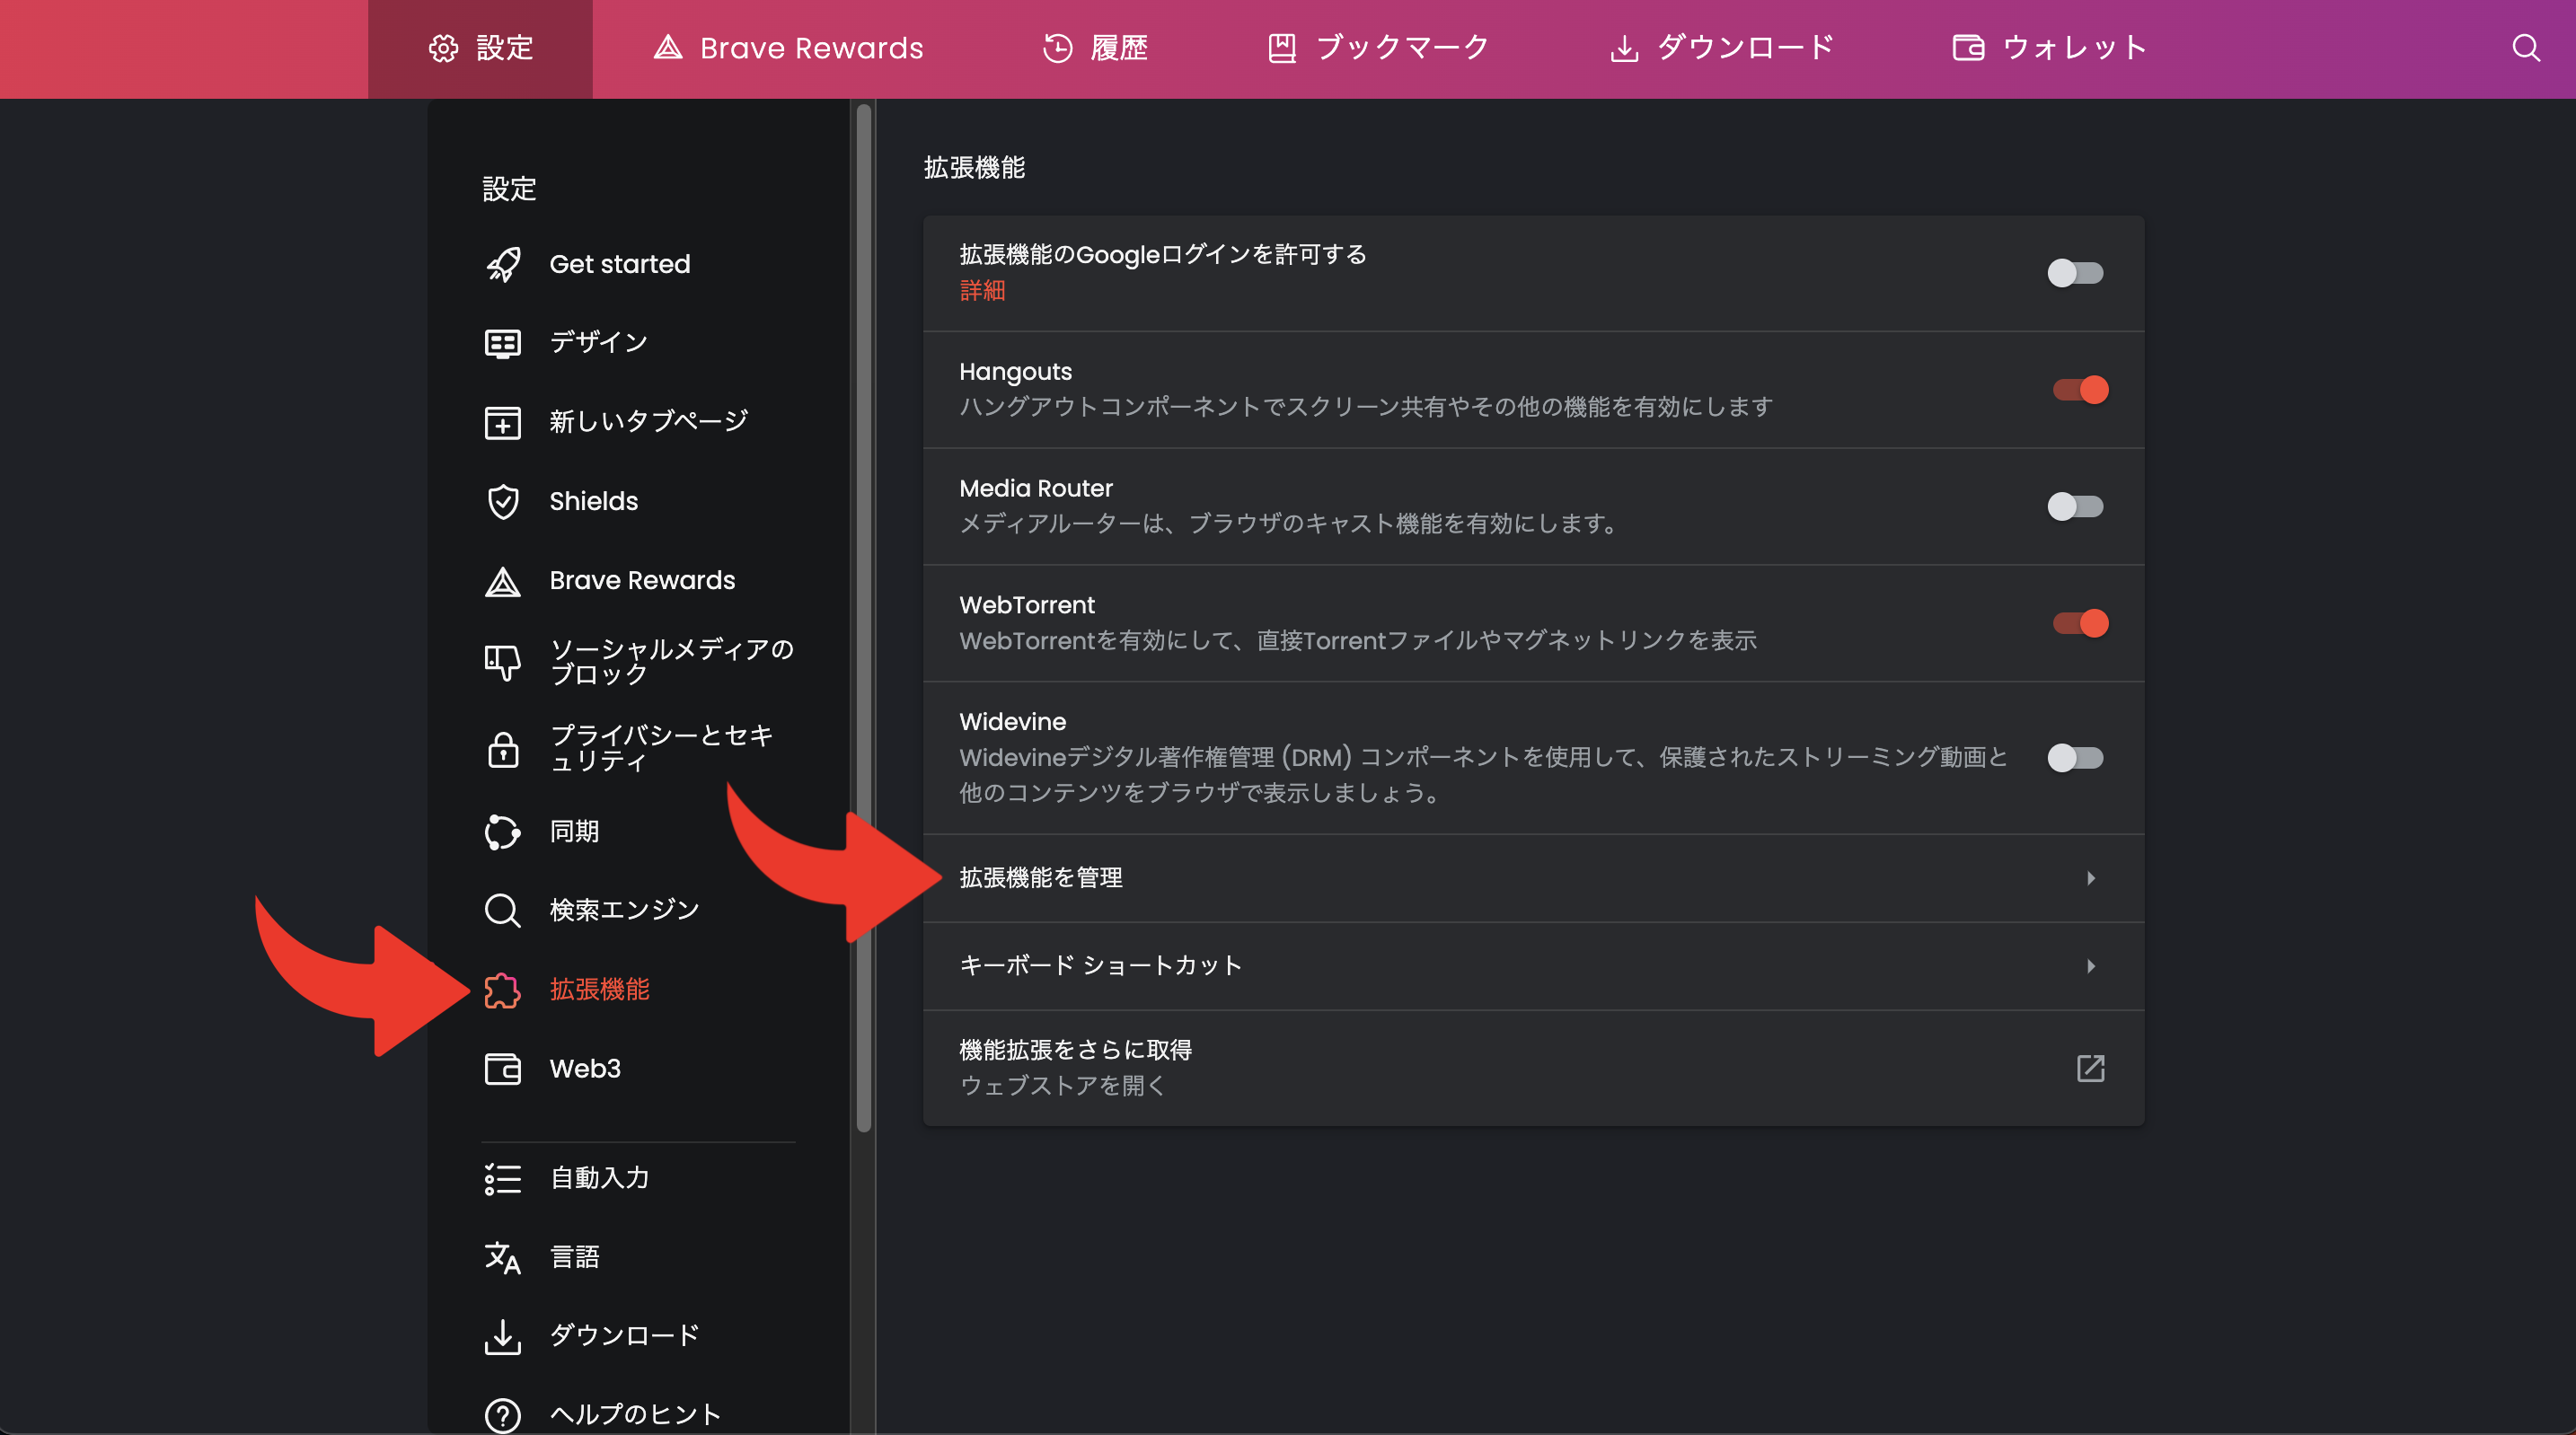Open 機能拡張をさらに取得 link
2576x1435 pixels.
(x=1530, y=1068)
